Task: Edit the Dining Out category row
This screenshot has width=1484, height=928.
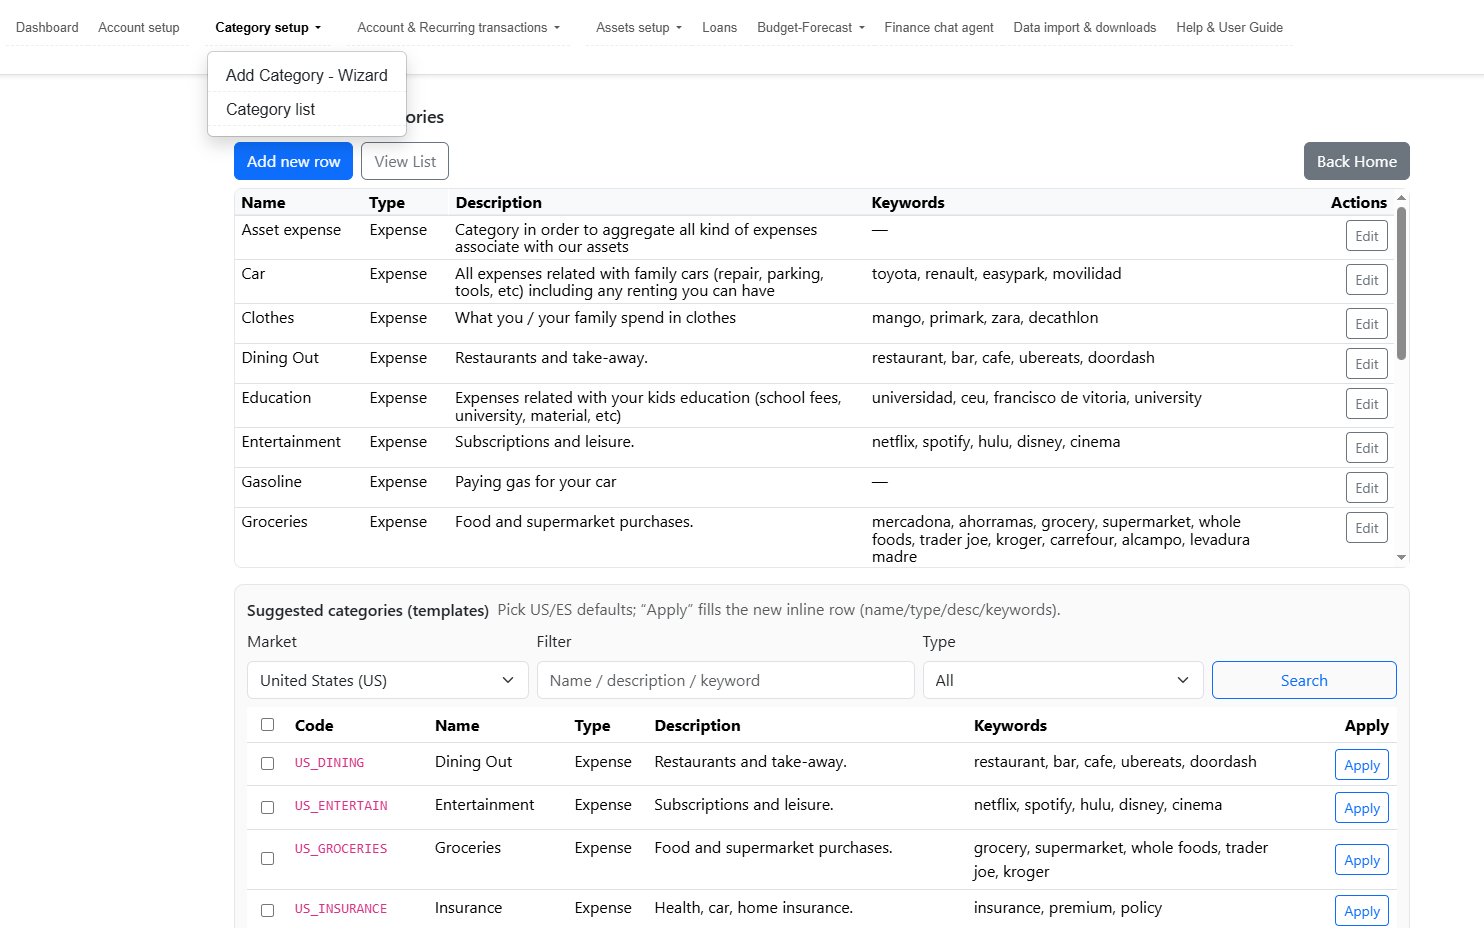Action: [x=1367, y=364]
